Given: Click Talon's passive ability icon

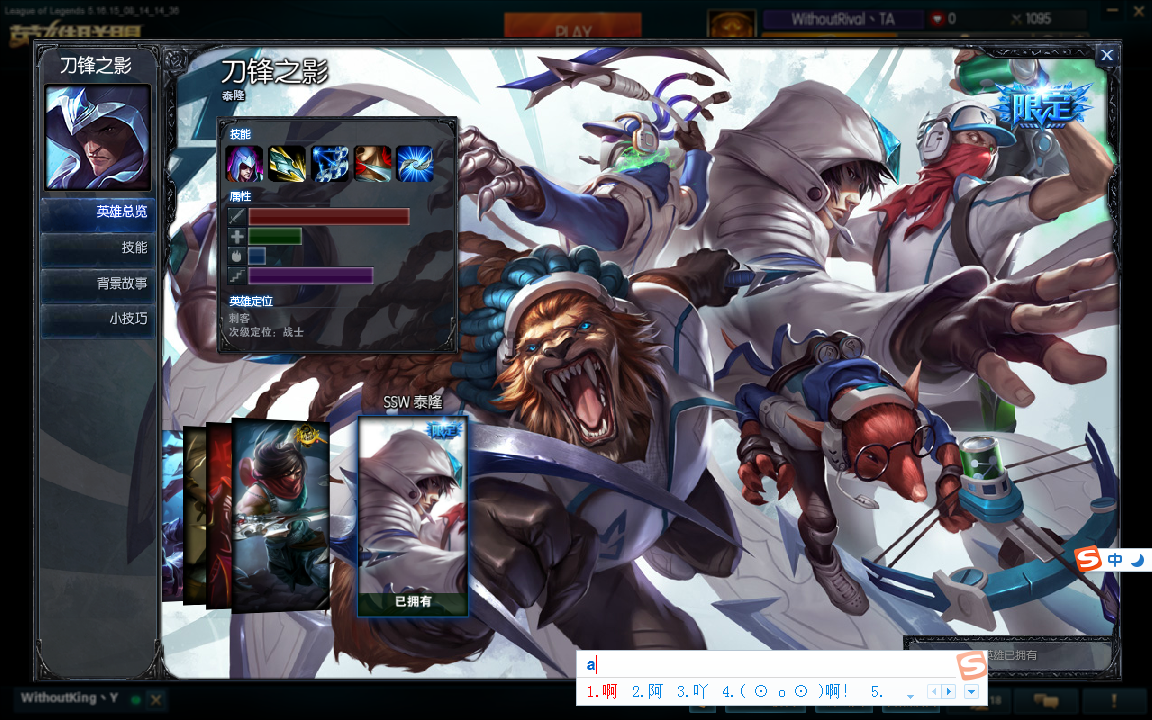Looking at the screenshot, I should [244, 163].
